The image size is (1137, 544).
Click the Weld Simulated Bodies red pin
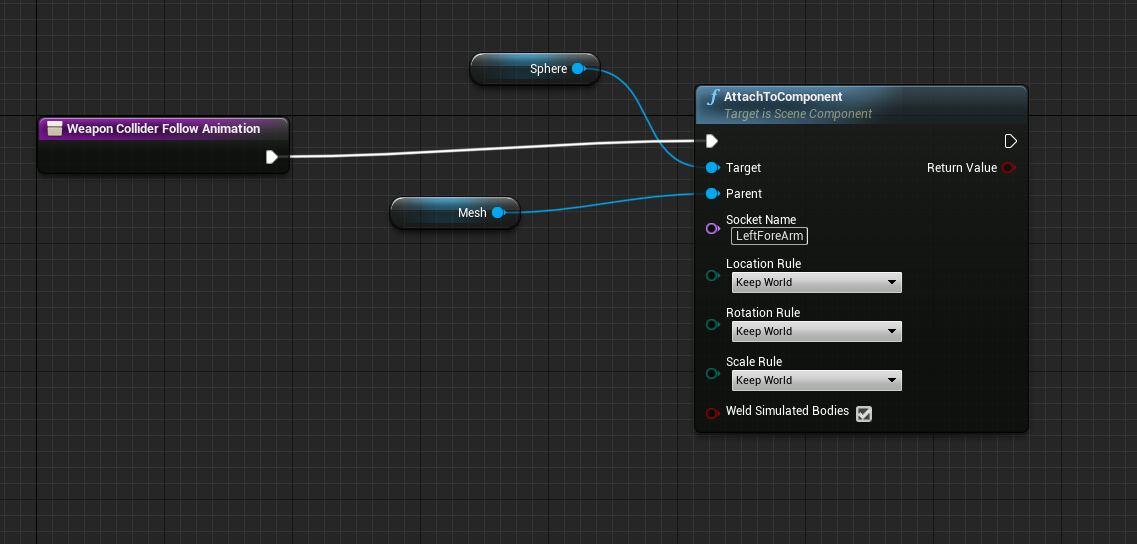712,413
